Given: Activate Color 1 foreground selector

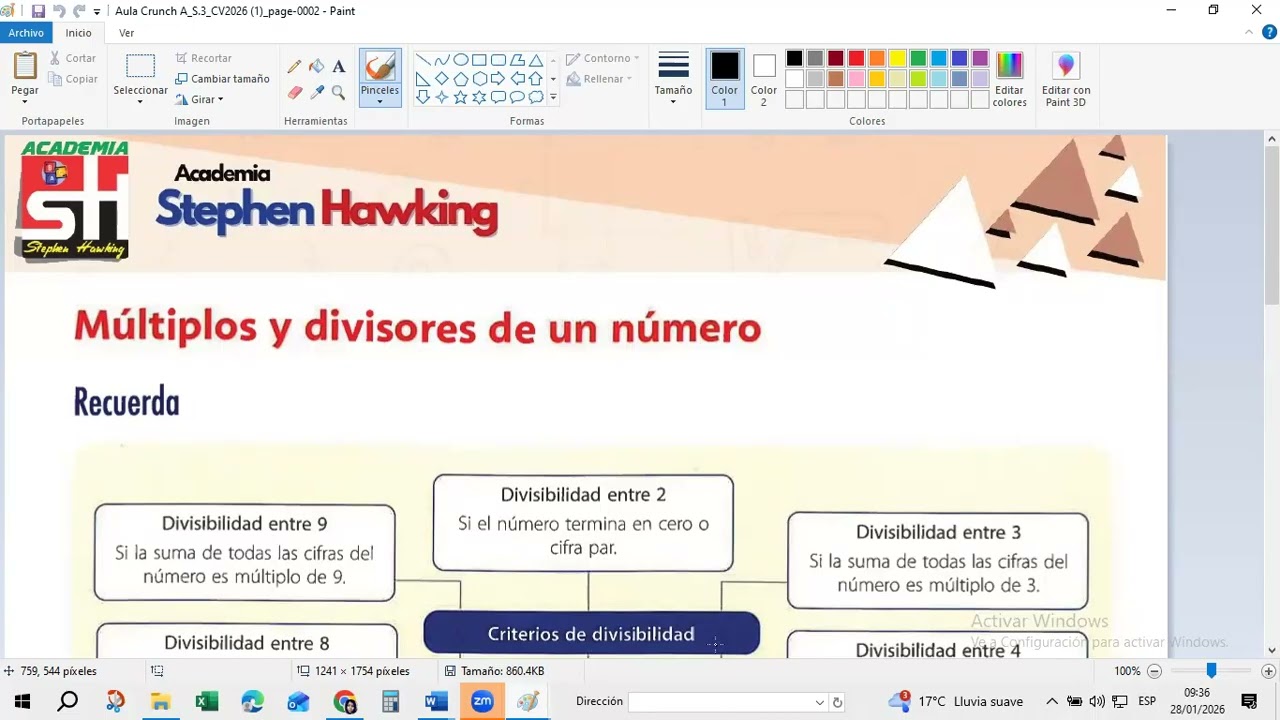Looking at the screenshot, I should coord(725,80).
